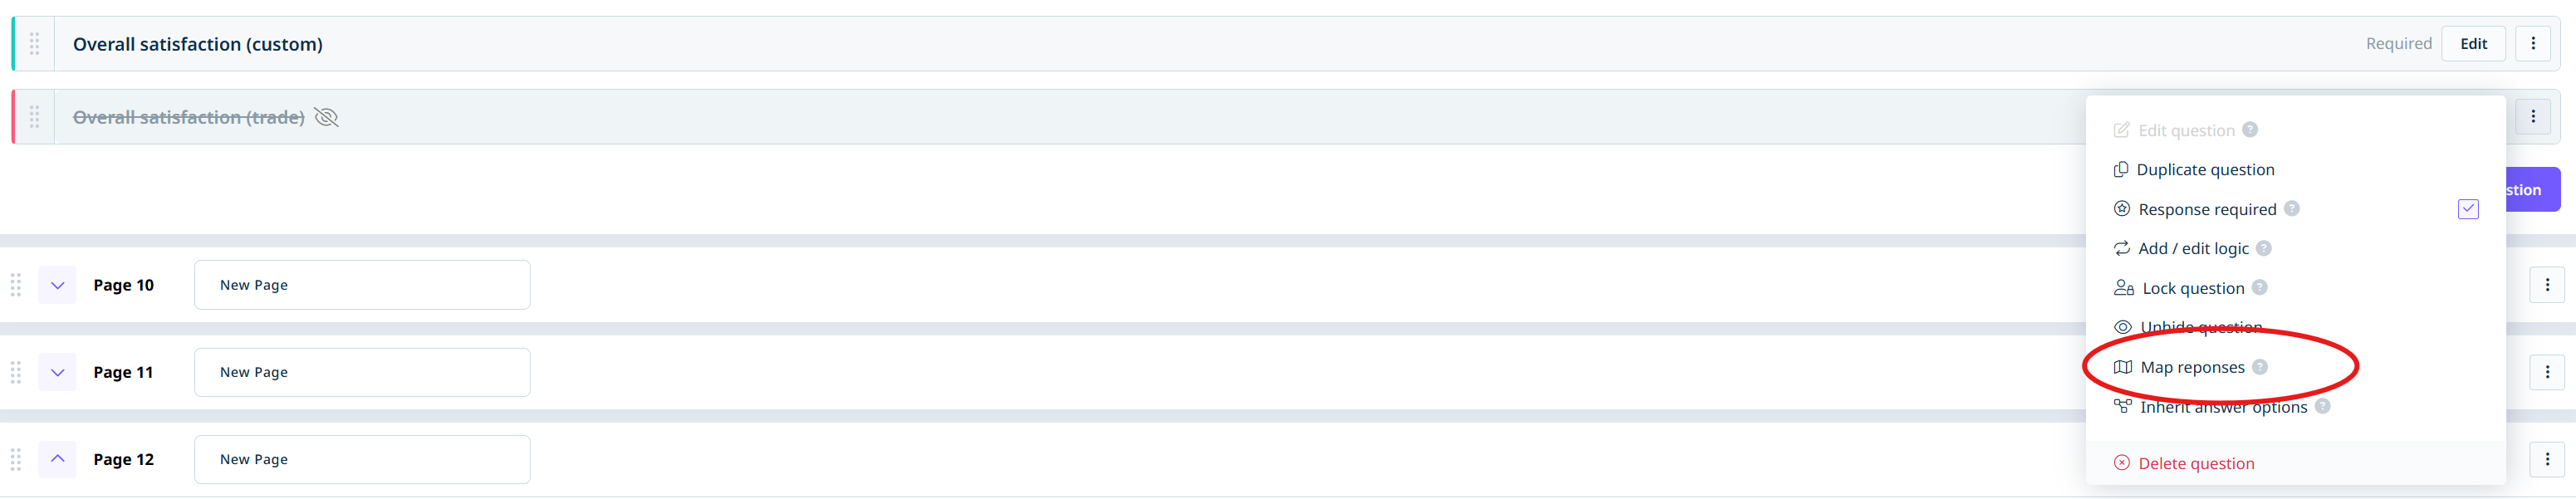Click help icon next to Response required
Viewport: 2576px width, 499px height.
[x=2292, y=208]
